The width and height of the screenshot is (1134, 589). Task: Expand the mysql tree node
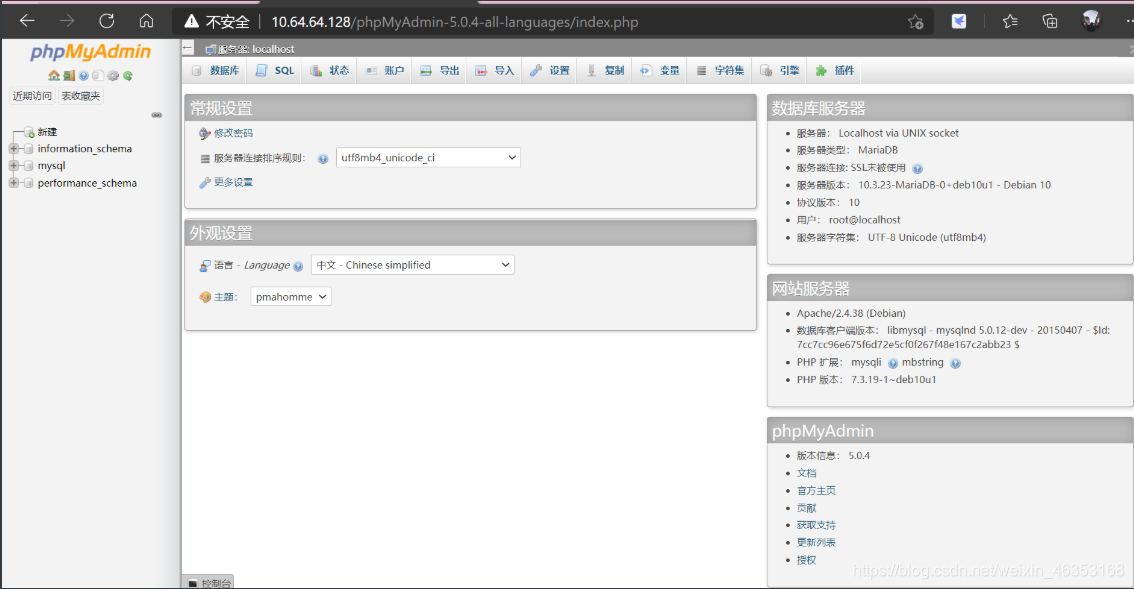[13, 166]
